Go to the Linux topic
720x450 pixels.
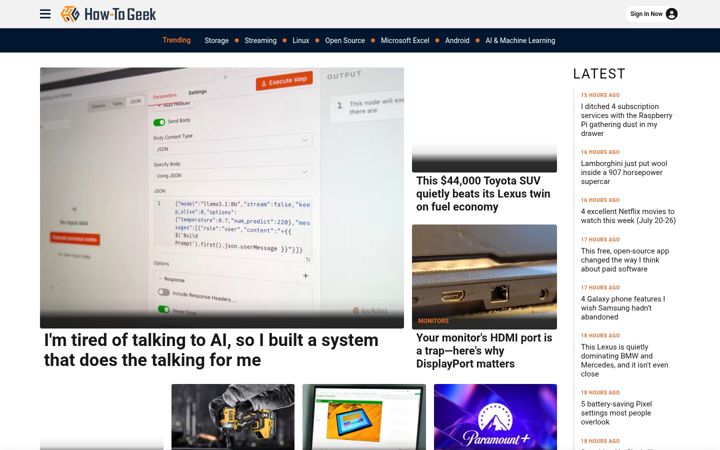click(x=301, y=40)
